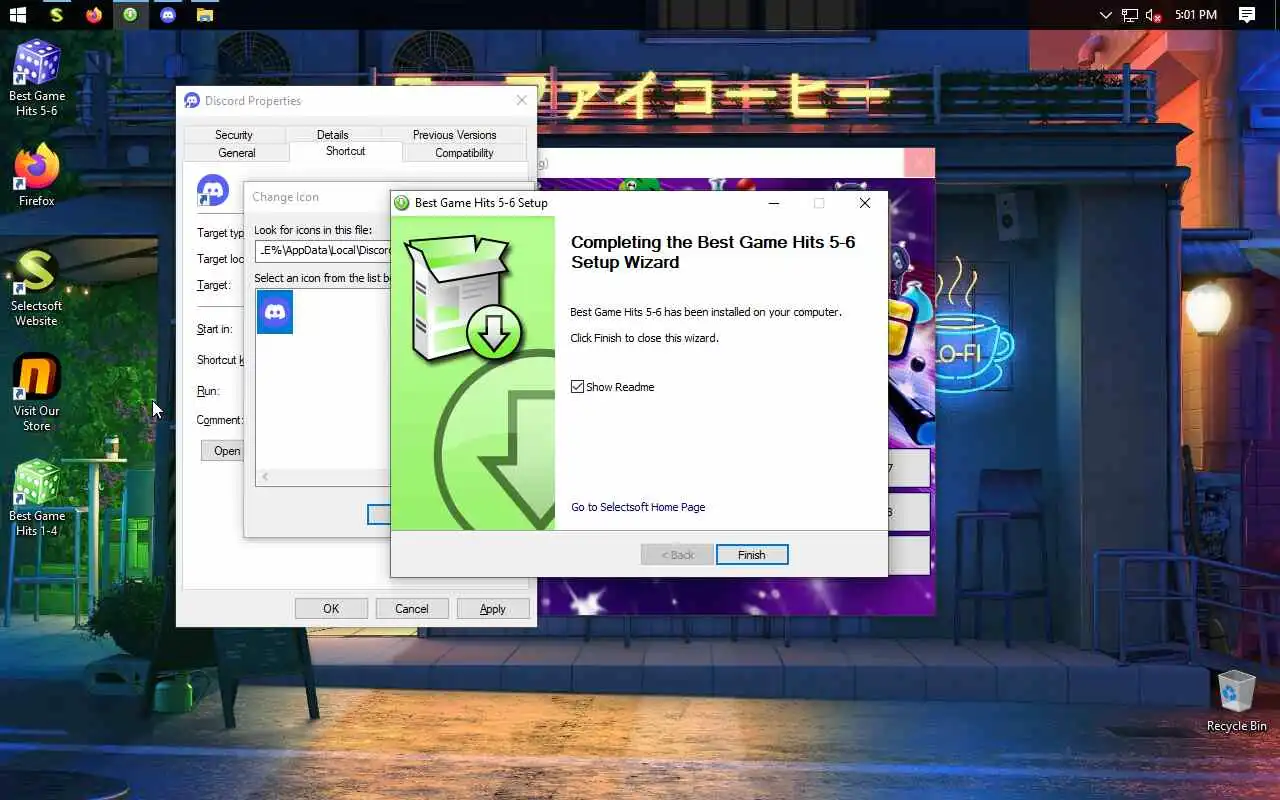
Task: Select the Recycle Bin icon
Action: (x=1236, y=702)
